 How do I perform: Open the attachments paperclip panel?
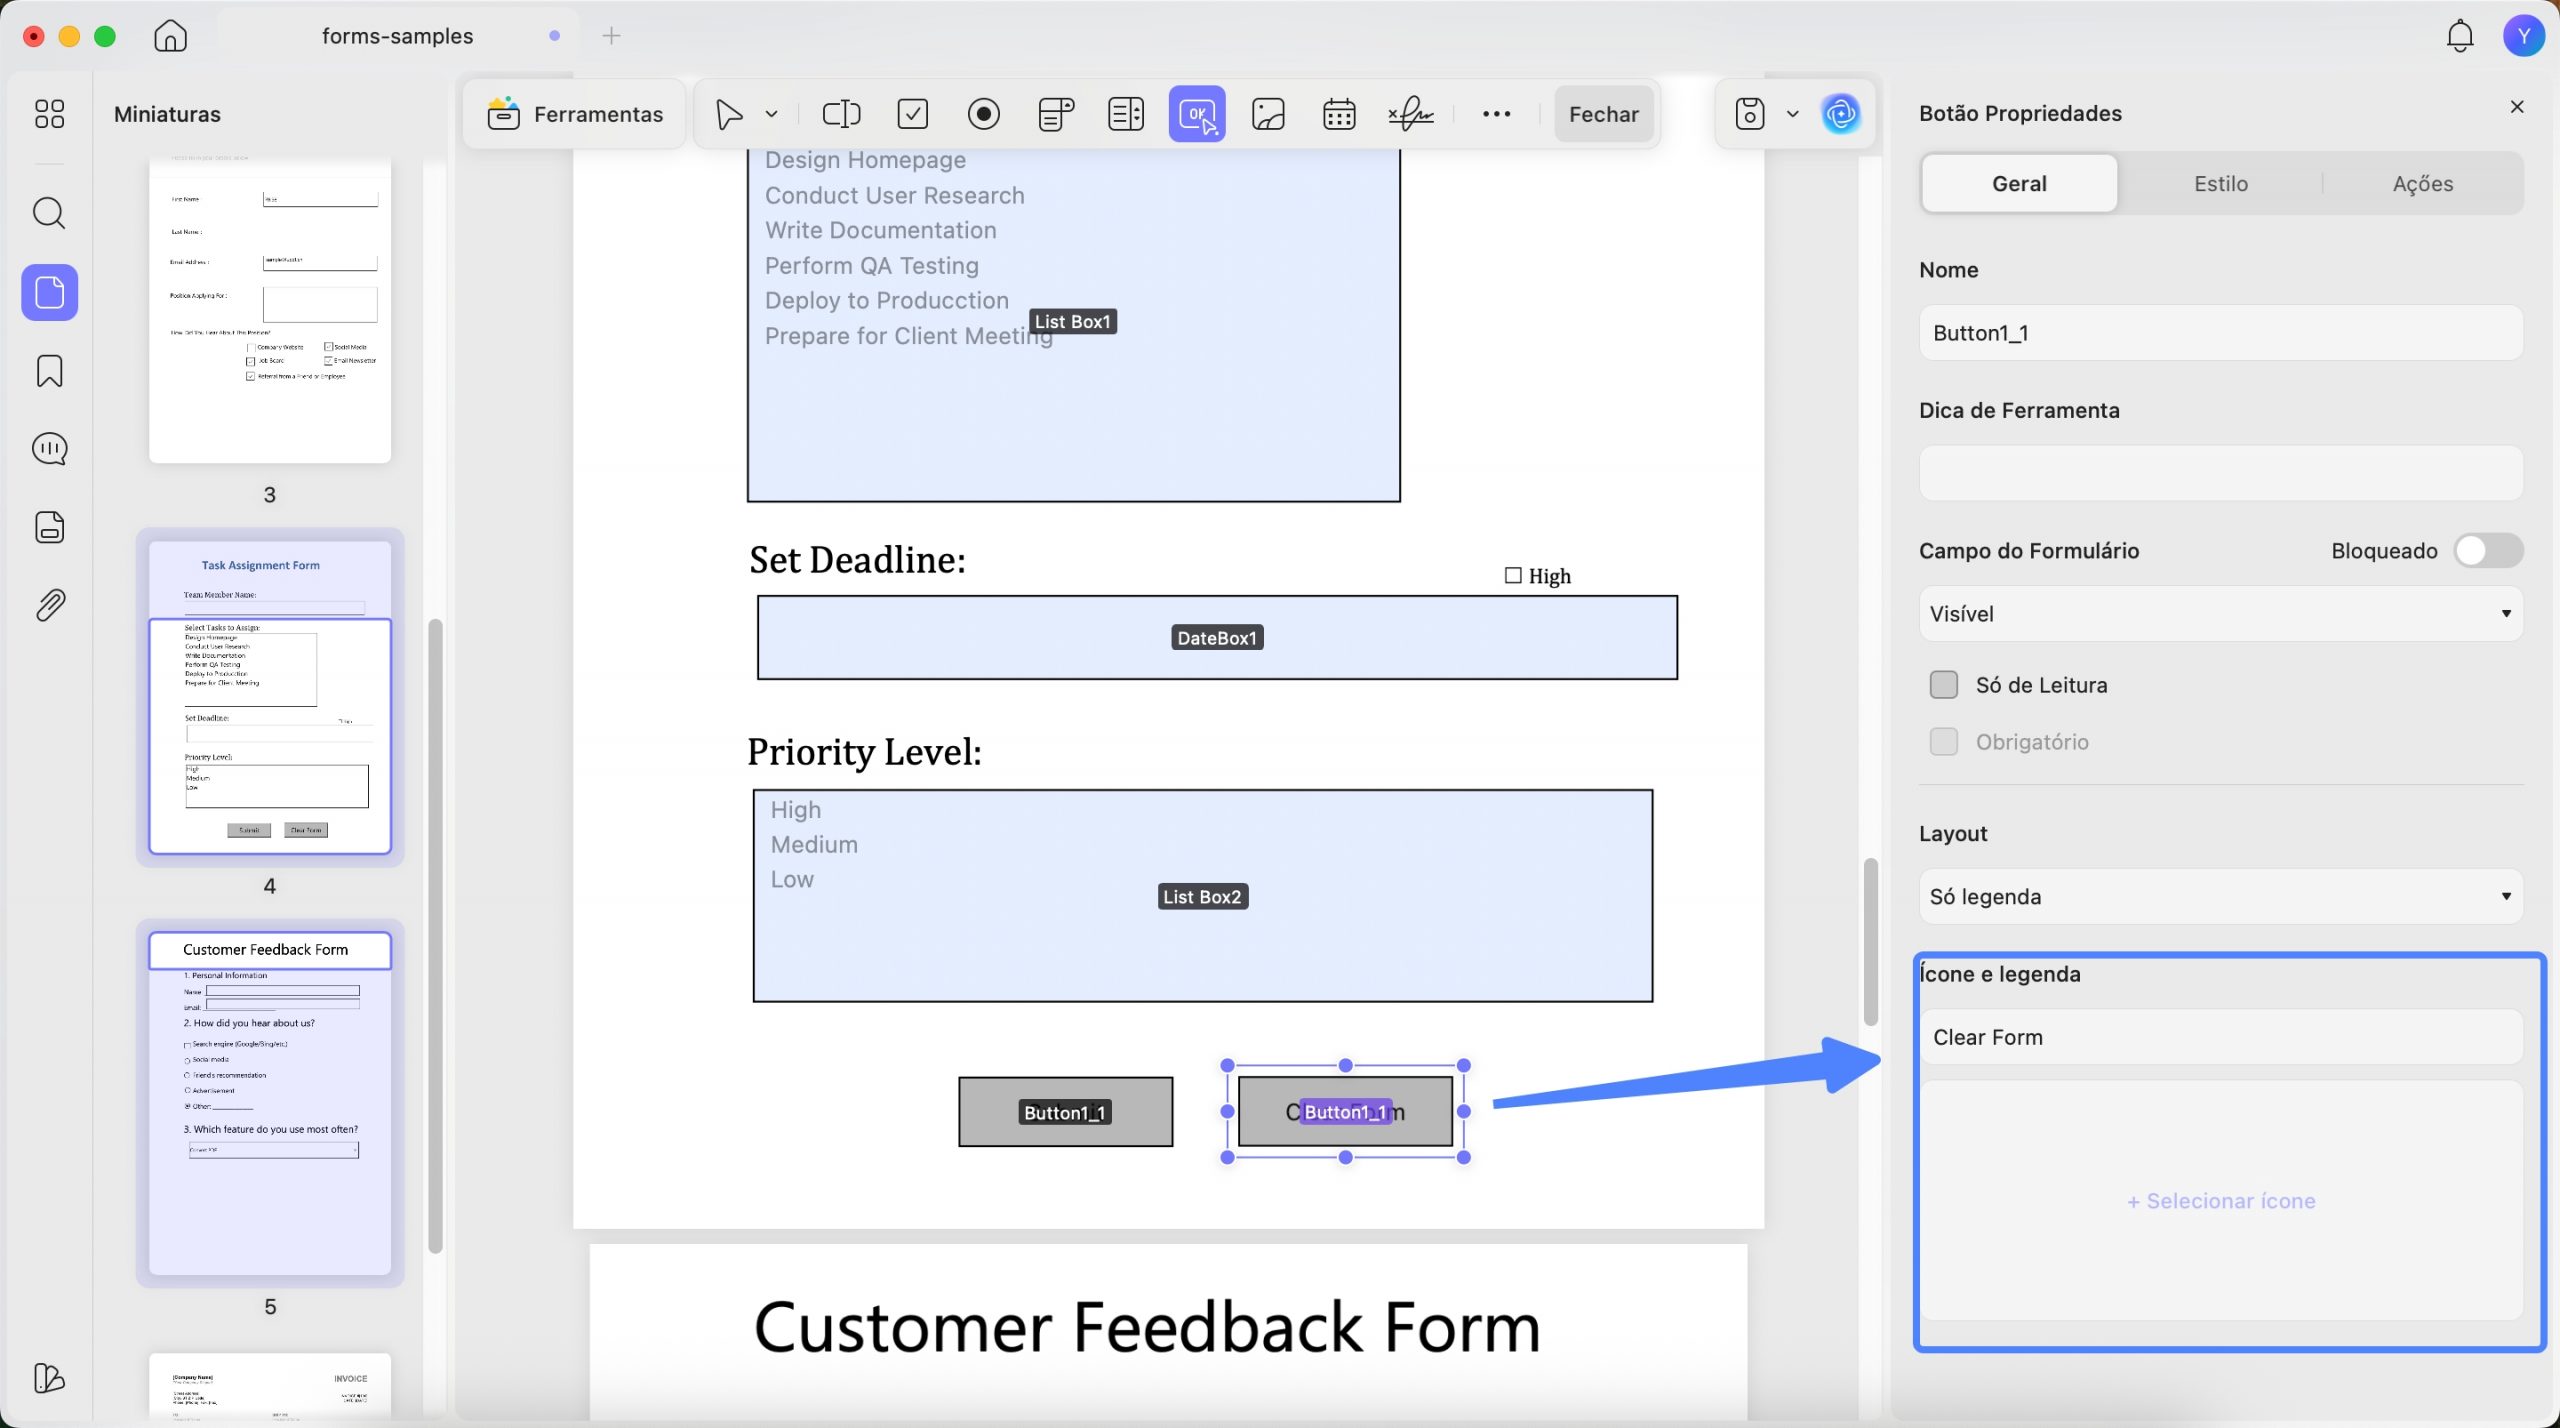click(49, 605)
